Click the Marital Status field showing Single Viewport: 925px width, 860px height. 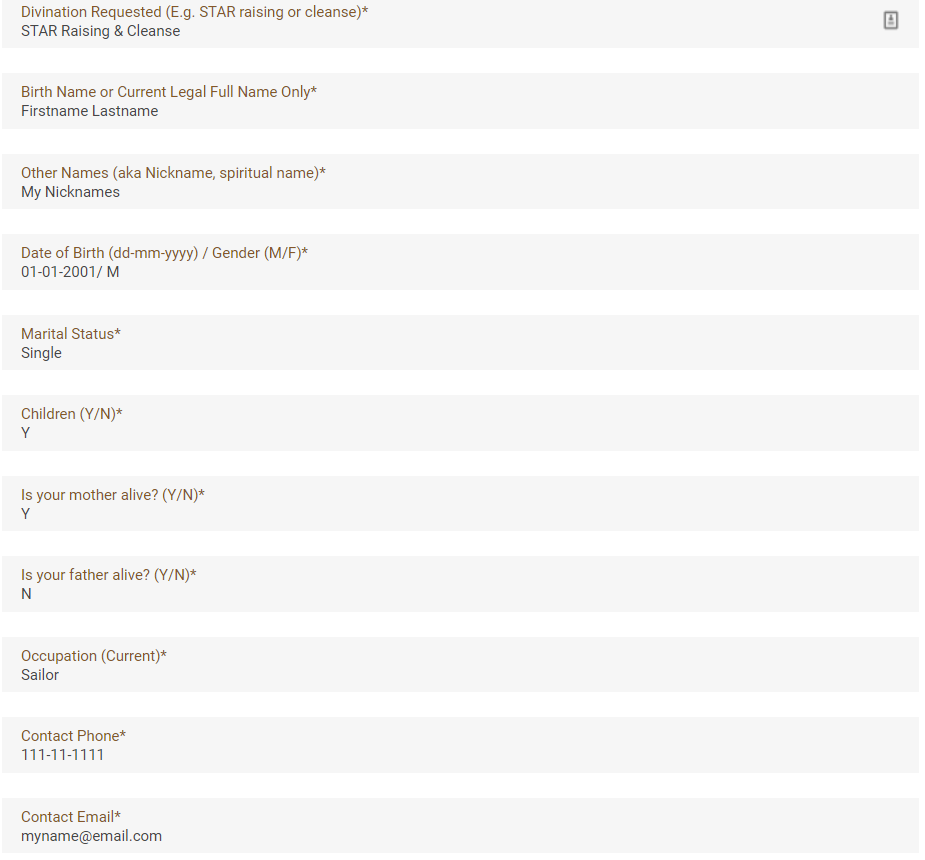(460, 343)
